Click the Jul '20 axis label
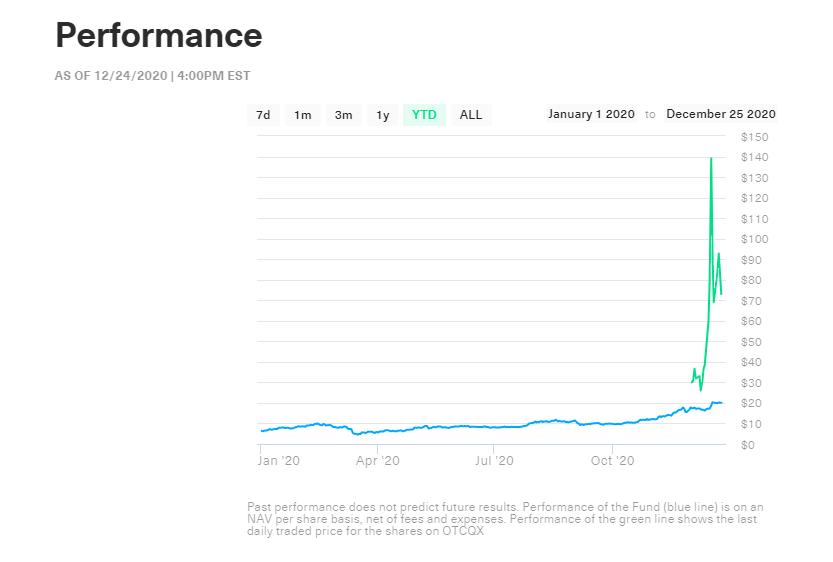The height and width of the screenshot is (562, 833). click(x=493, y=461)
